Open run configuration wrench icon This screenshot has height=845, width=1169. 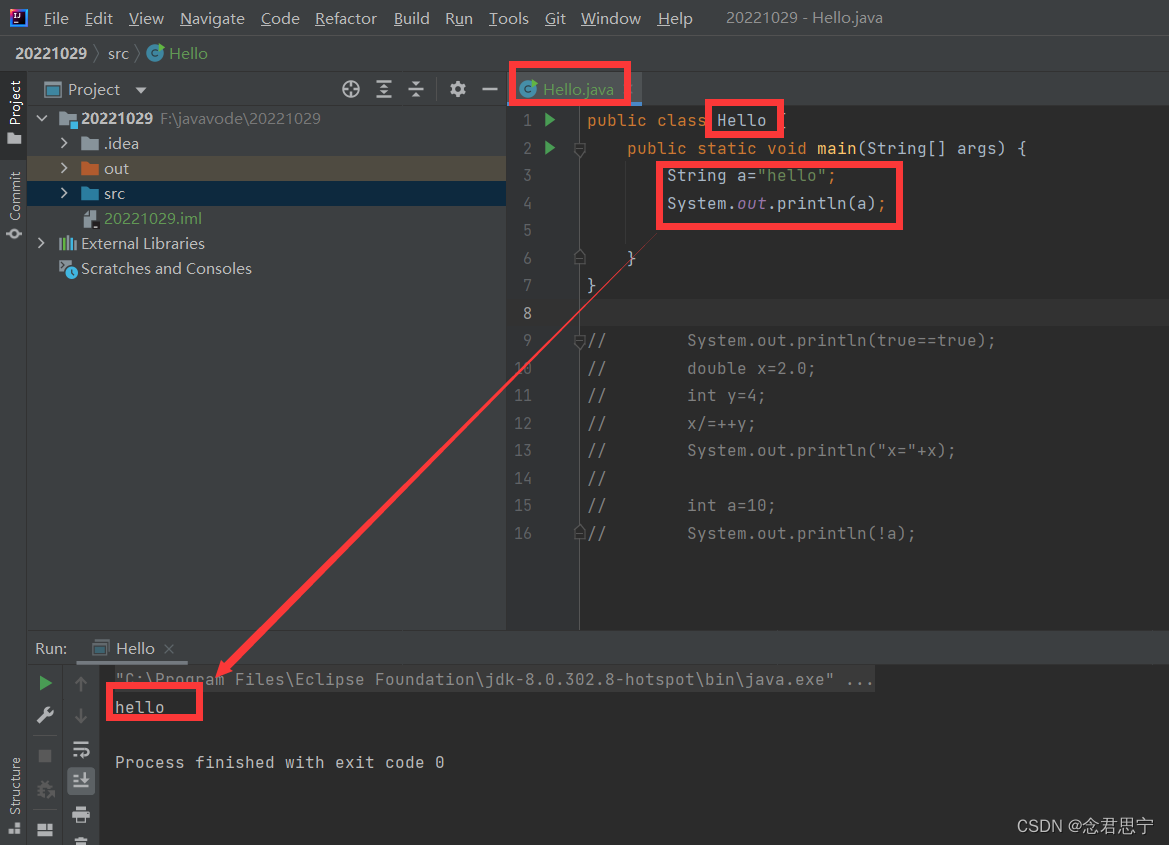tap(45, 715)
